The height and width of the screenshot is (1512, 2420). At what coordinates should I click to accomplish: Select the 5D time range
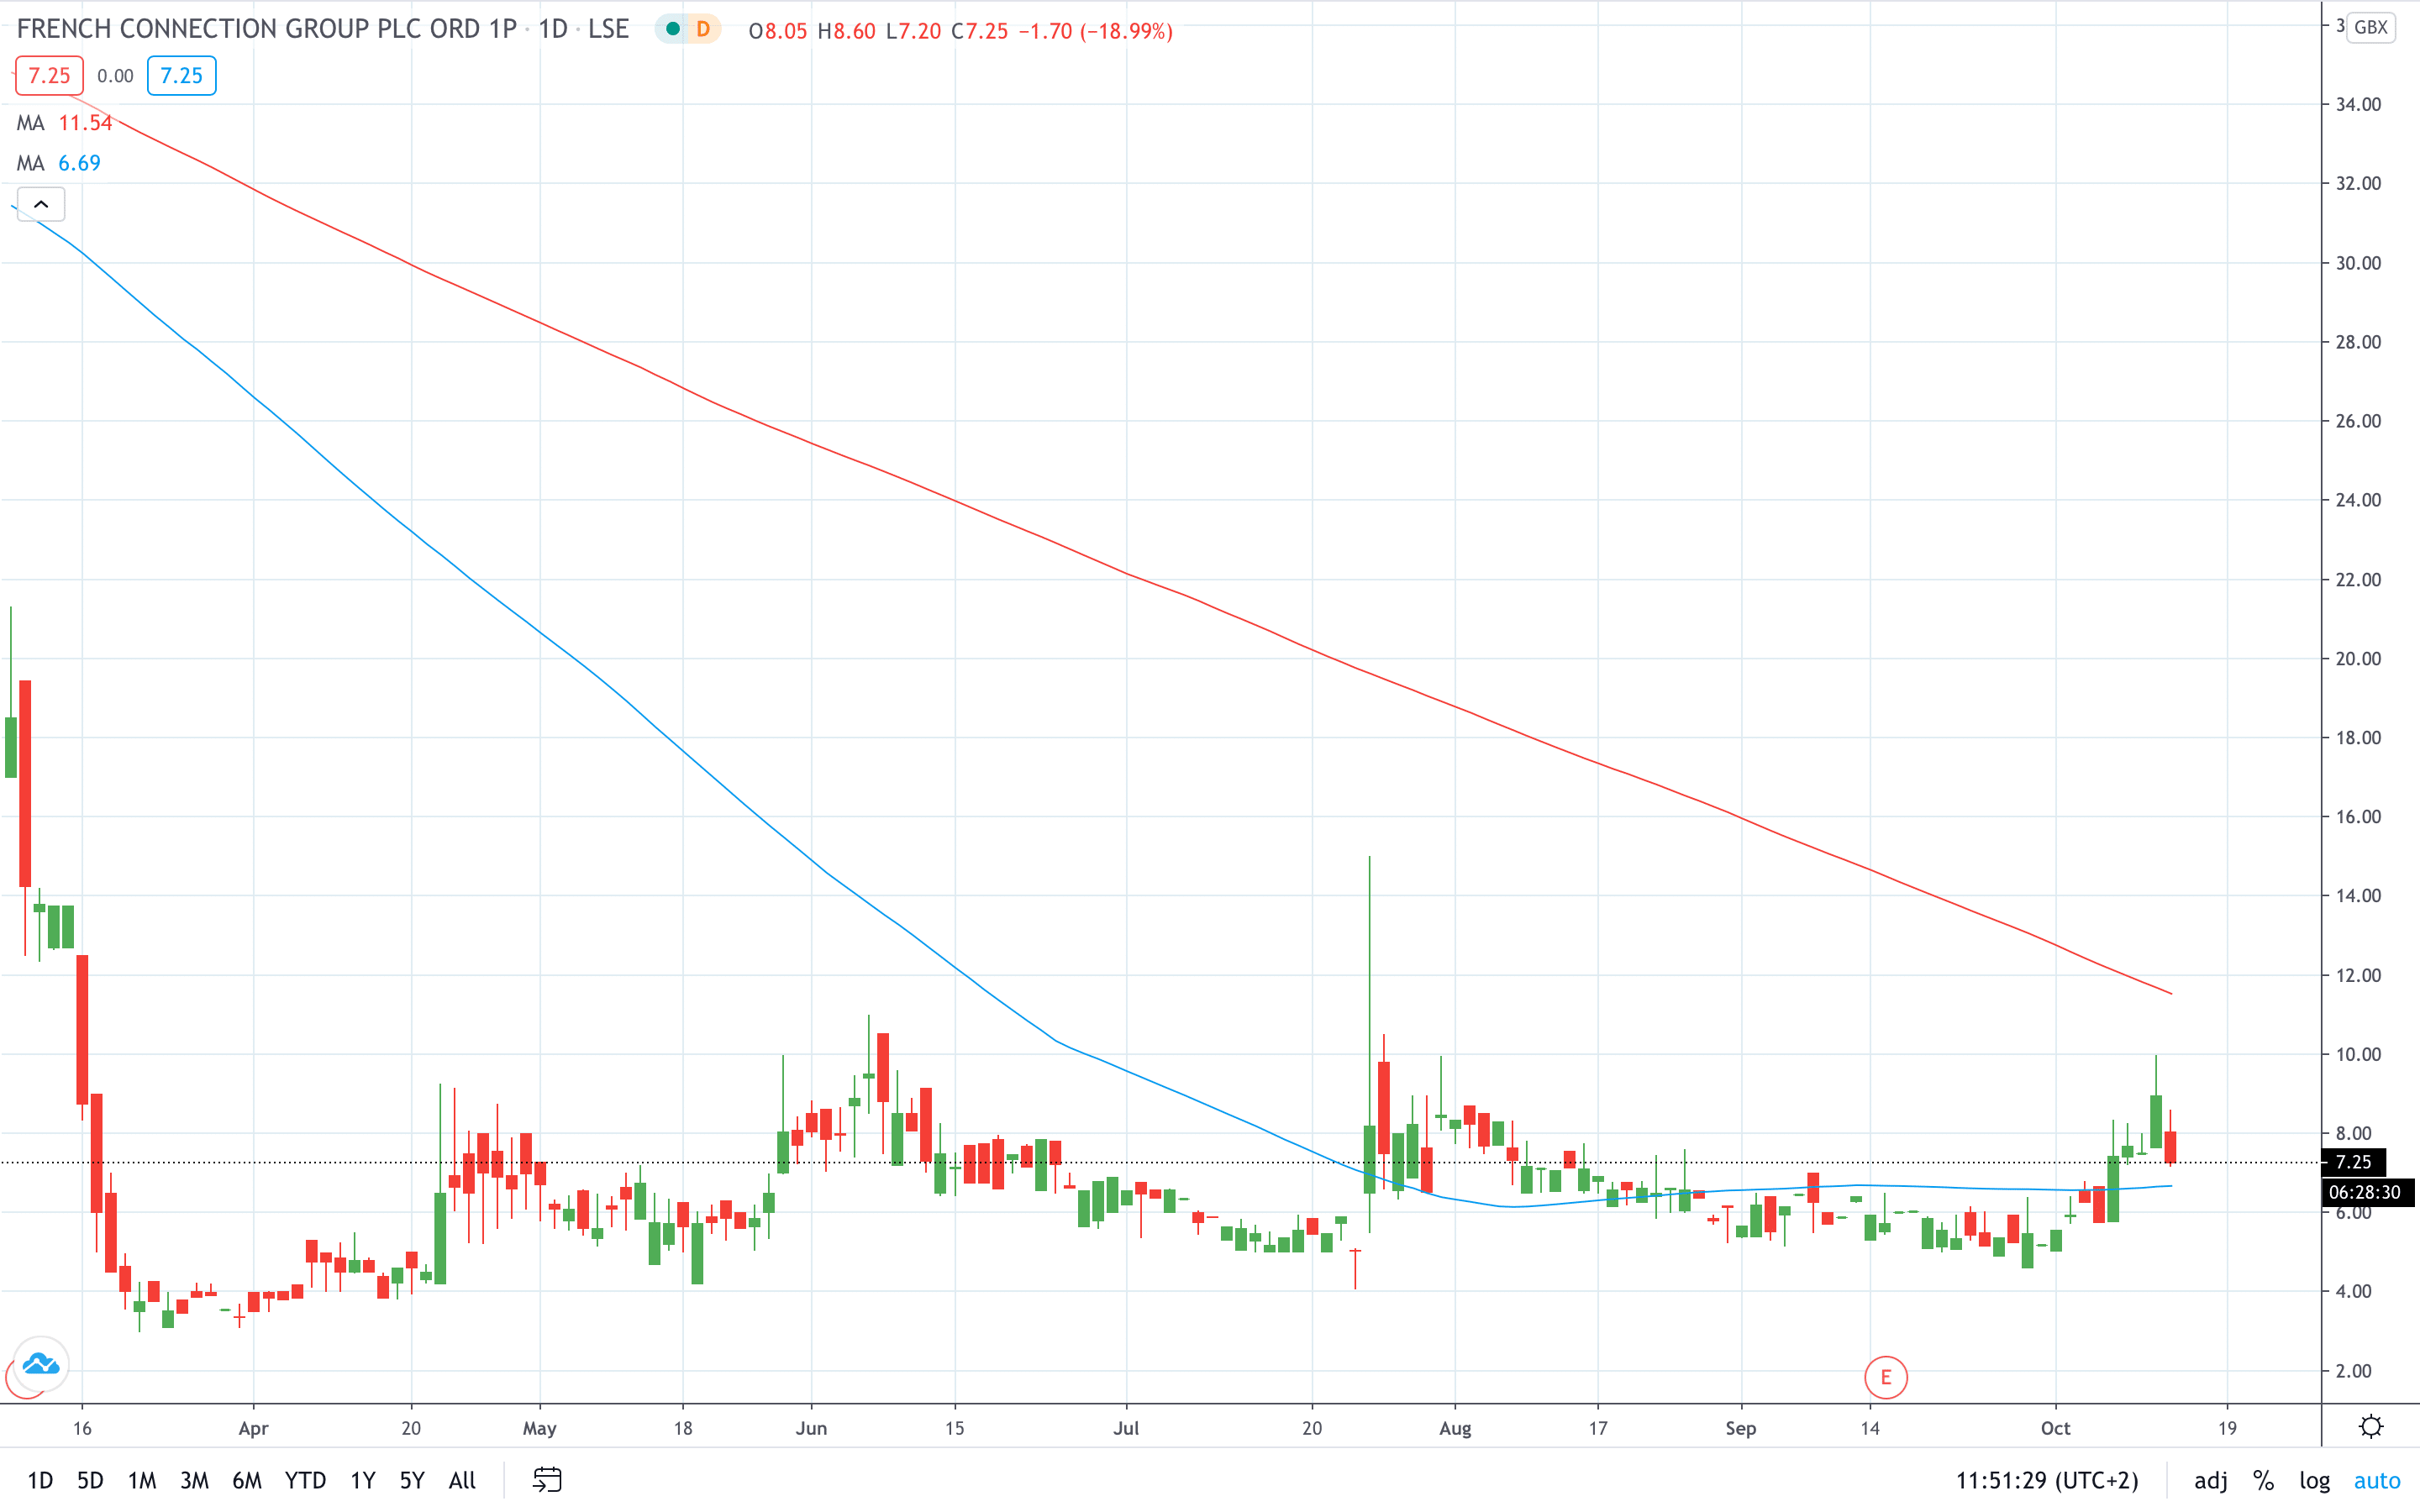click(90, 1480)
